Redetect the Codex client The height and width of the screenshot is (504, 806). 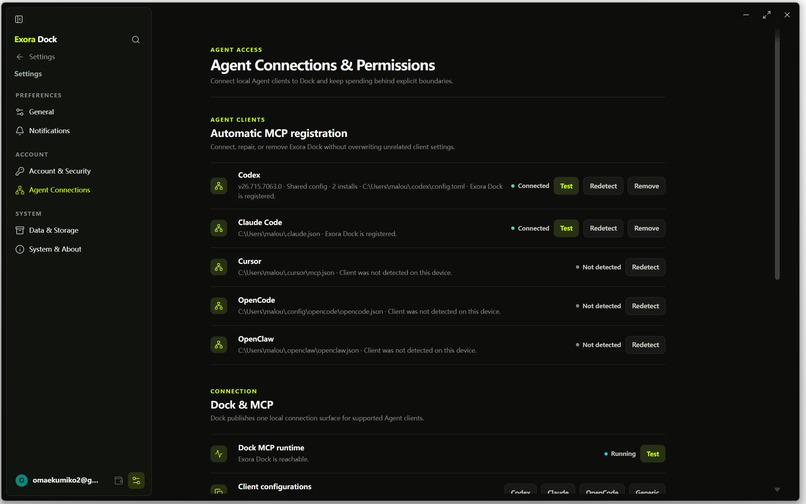(603, 186)
